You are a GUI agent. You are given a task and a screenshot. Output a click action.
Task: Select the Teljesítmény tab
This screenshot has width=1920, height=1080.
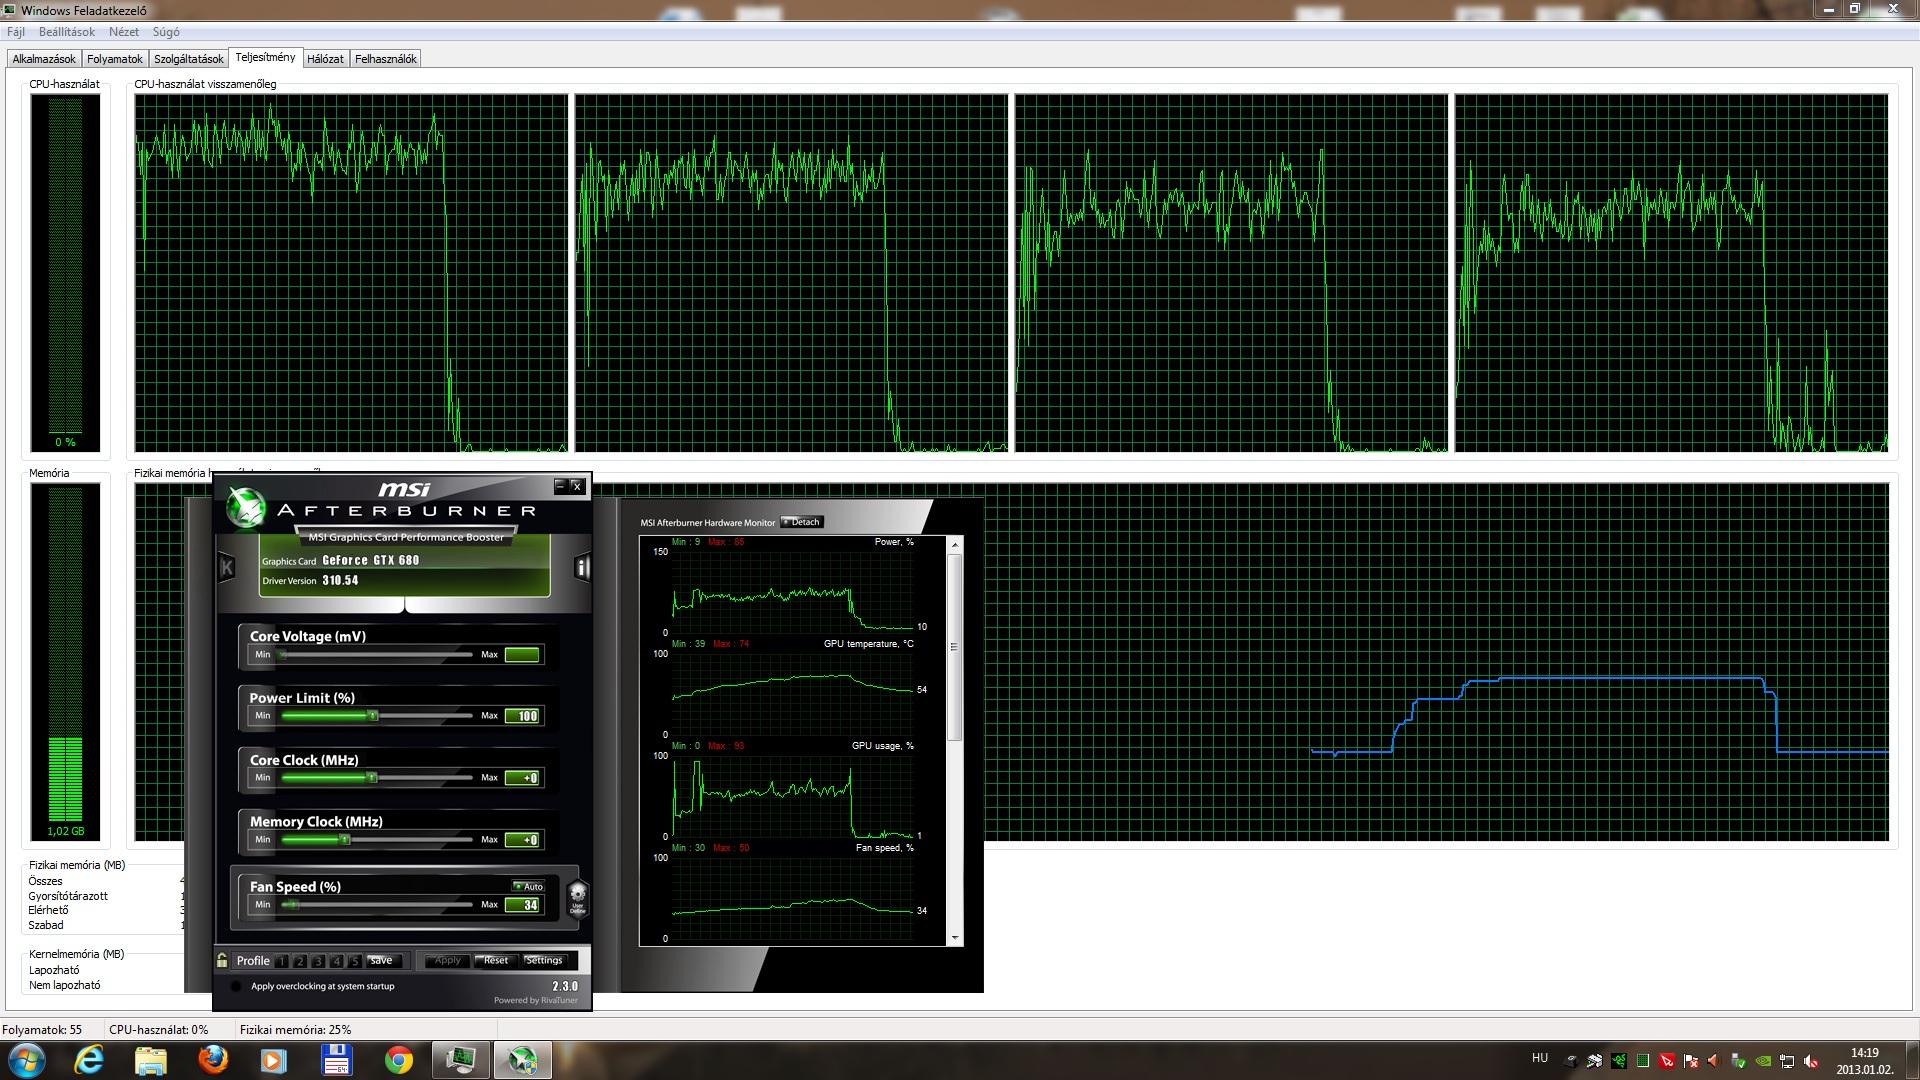pyautogui.click(x=265, y=57)
